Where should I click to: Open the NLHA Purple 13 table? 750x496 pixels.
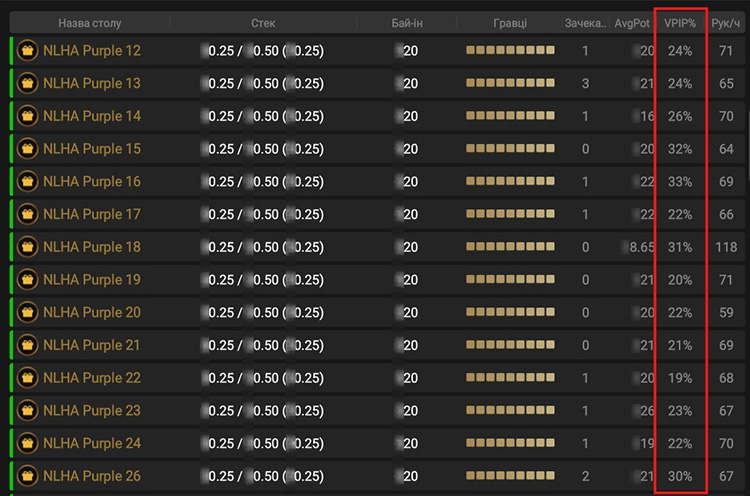coord(92,84)
